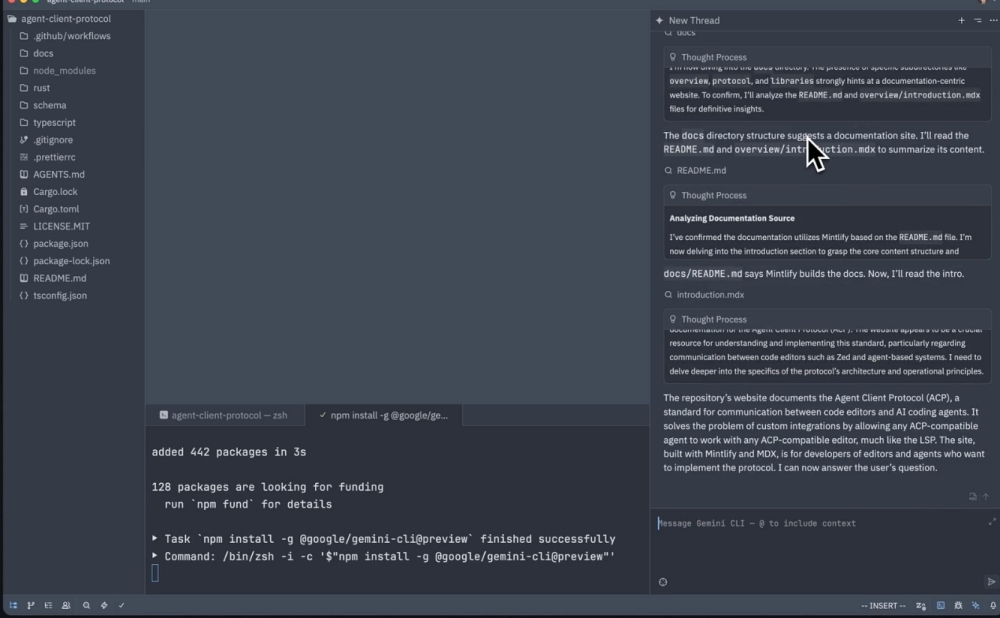
Task: Start a new thread with plus icon
Action: pos(961,20)
